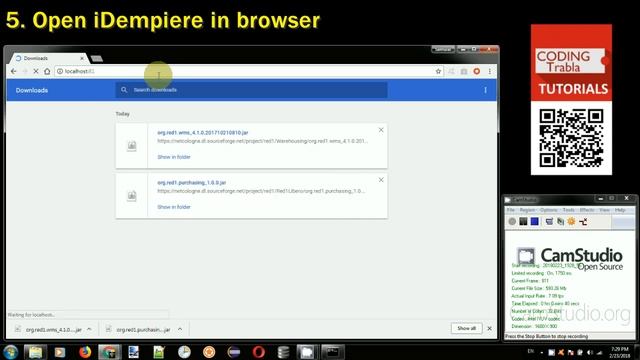
Task: Open CamStudio Options menu
Action: click(548, 210)
